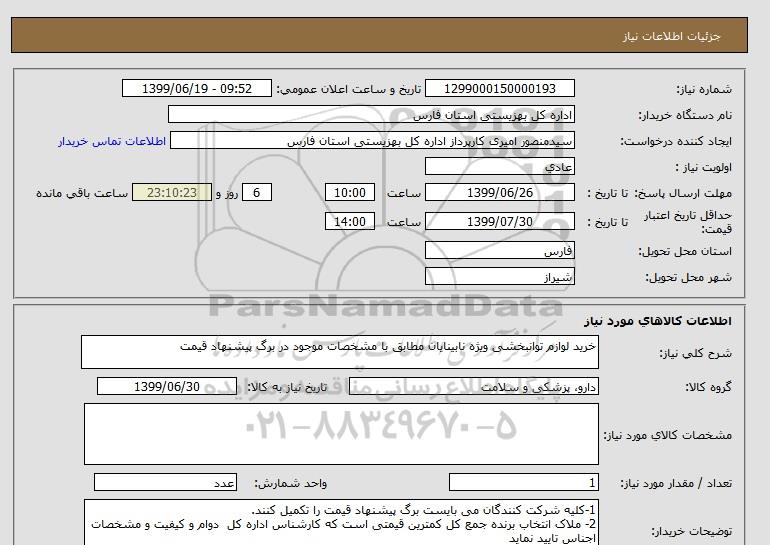Click the request creator field سیدمنصور امیری
This screenshot has width=770, height=545.
point(372,141)
